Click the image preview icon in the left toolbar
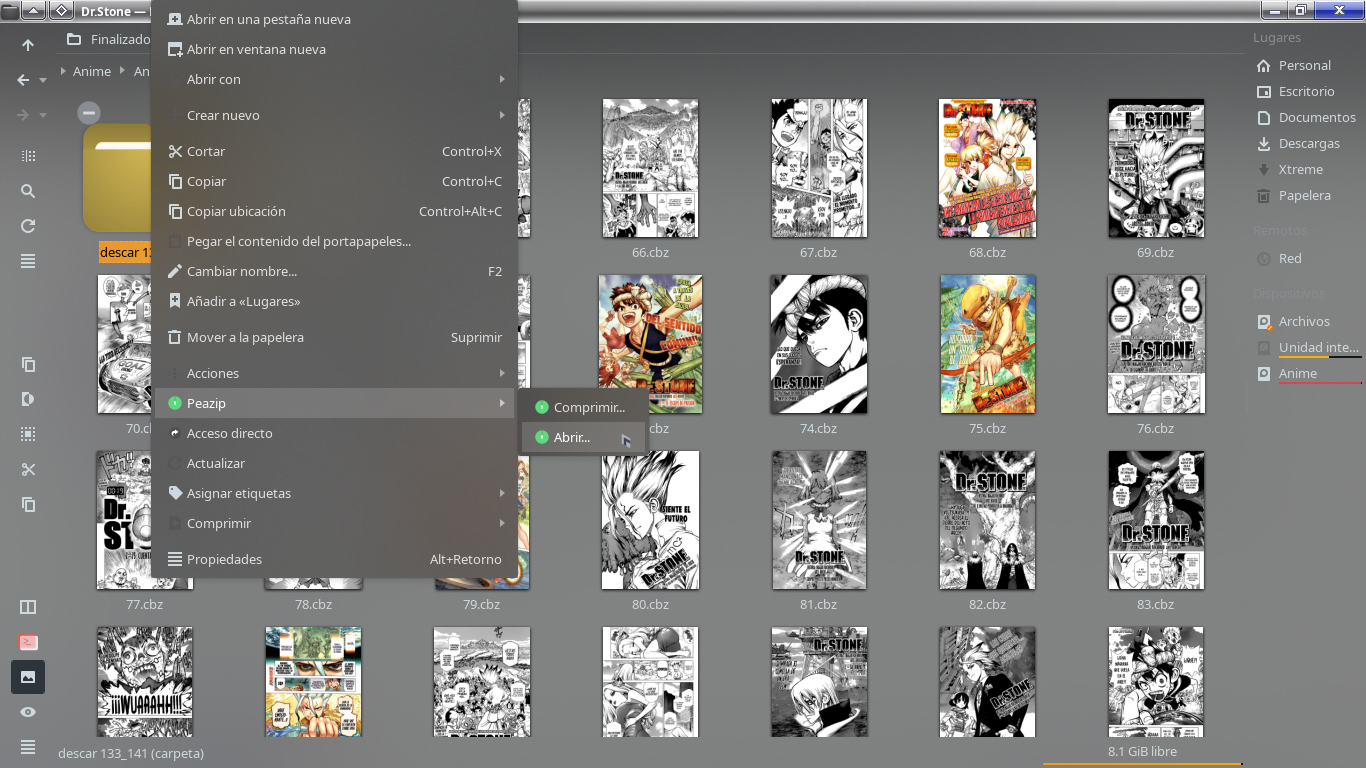The image size is (1366, 768). pyautogui.click(x=28, y=677)
